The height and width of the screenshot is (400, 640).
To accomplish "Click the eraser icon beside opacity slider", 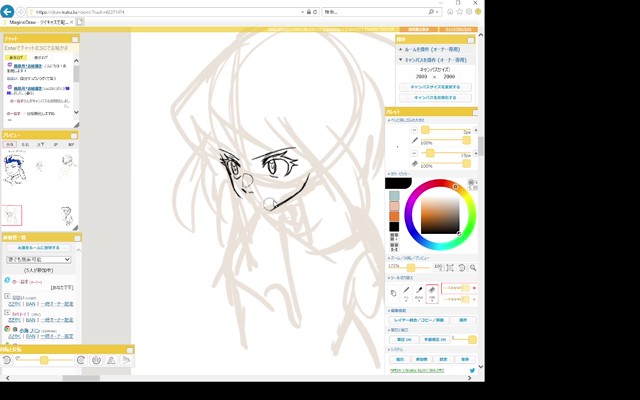I will [414, 164].
